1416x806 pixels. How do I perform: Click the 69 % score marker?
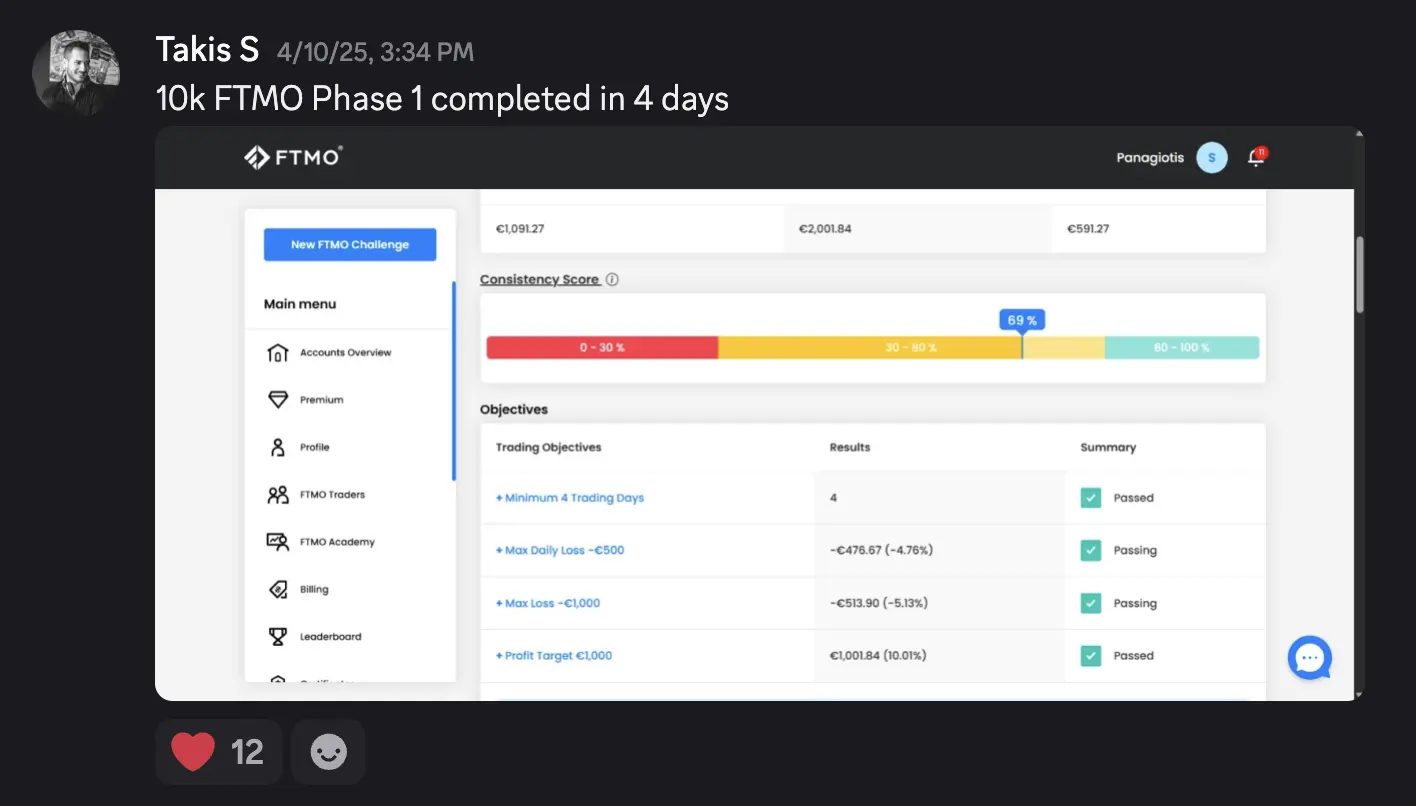click(1022, 320)
